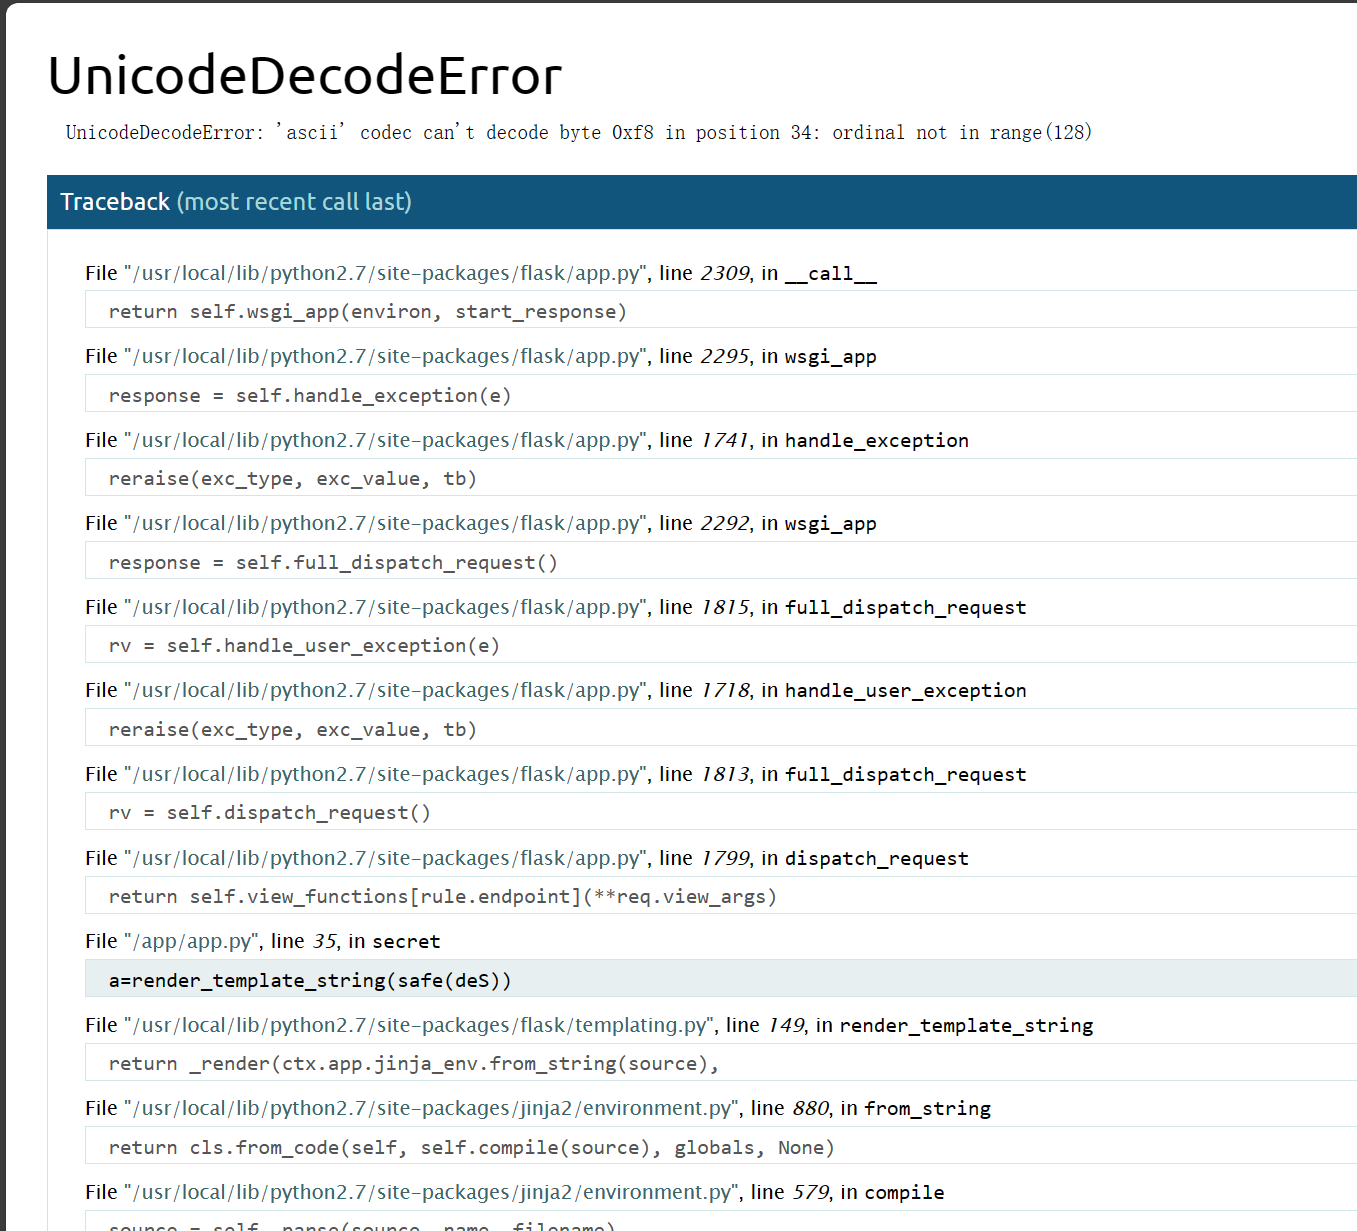Open highlighted line a=render_template_string(safe(deS))
This screenshot has height=1231, width=1357.
[x=721, y=980]
